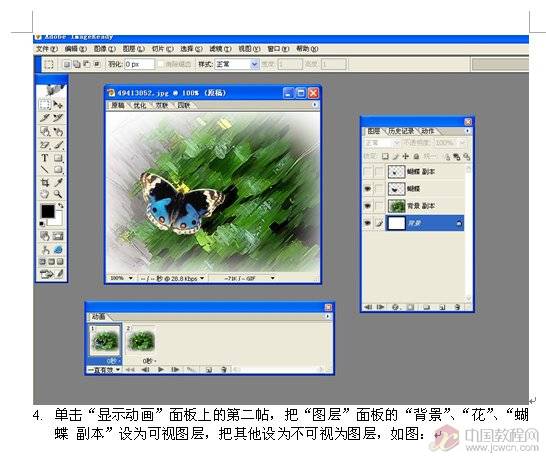The width and height of the screenshot is (546, 458).
Task: Open the 文件 File menu
Action: click(47, 49)
